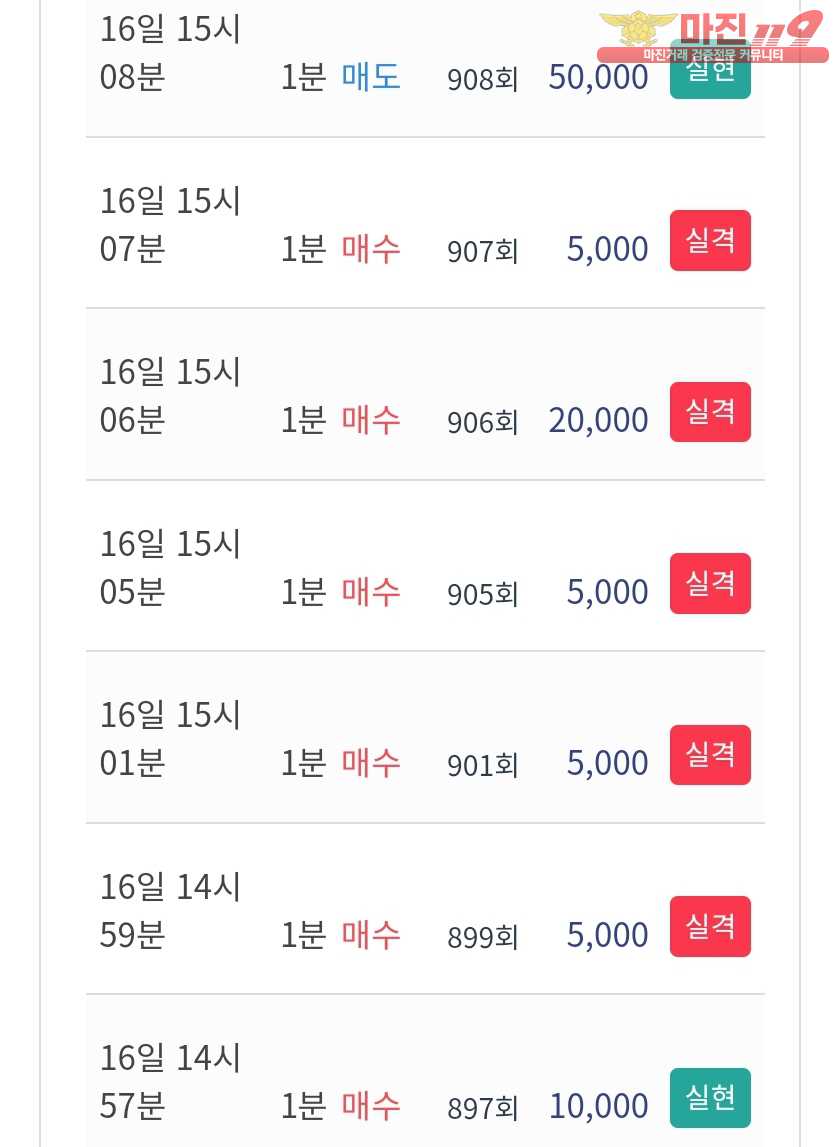
Task: Click the 1분 duration in the 899회 row
Action: pyautogui.click(x=303, y=935)
